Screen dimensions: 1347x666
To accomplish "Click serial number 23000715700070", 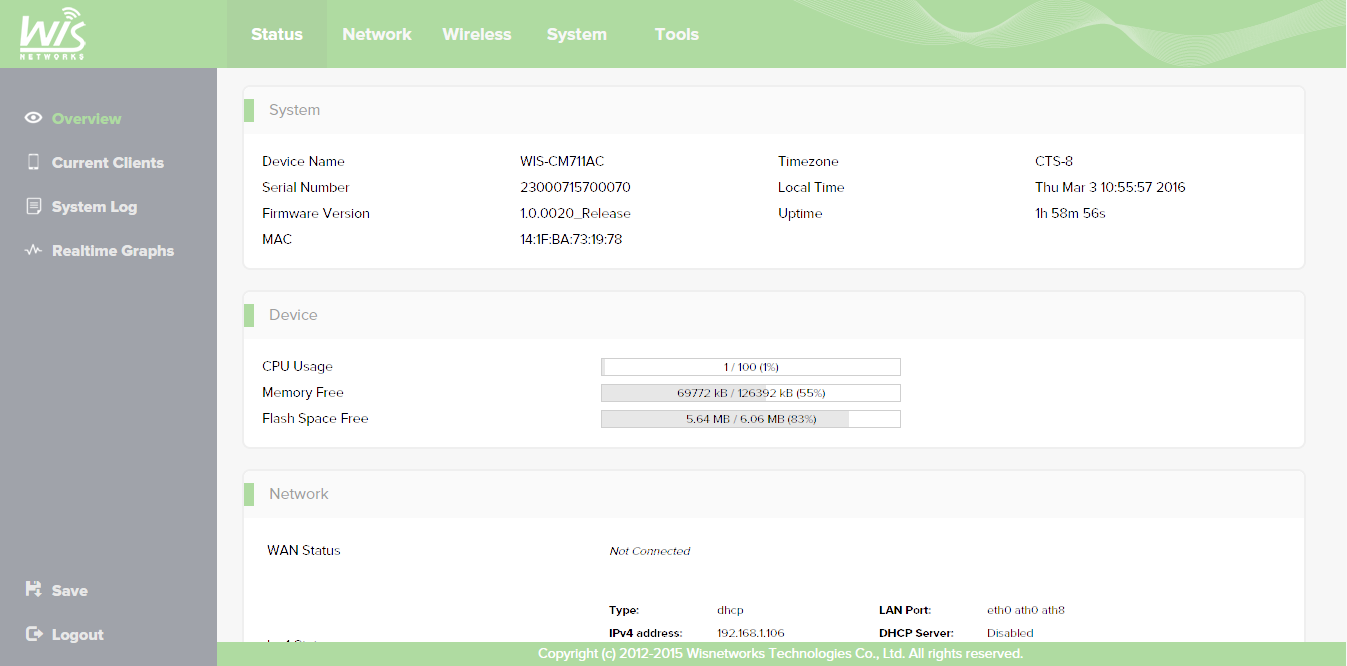I will (575, 187).
